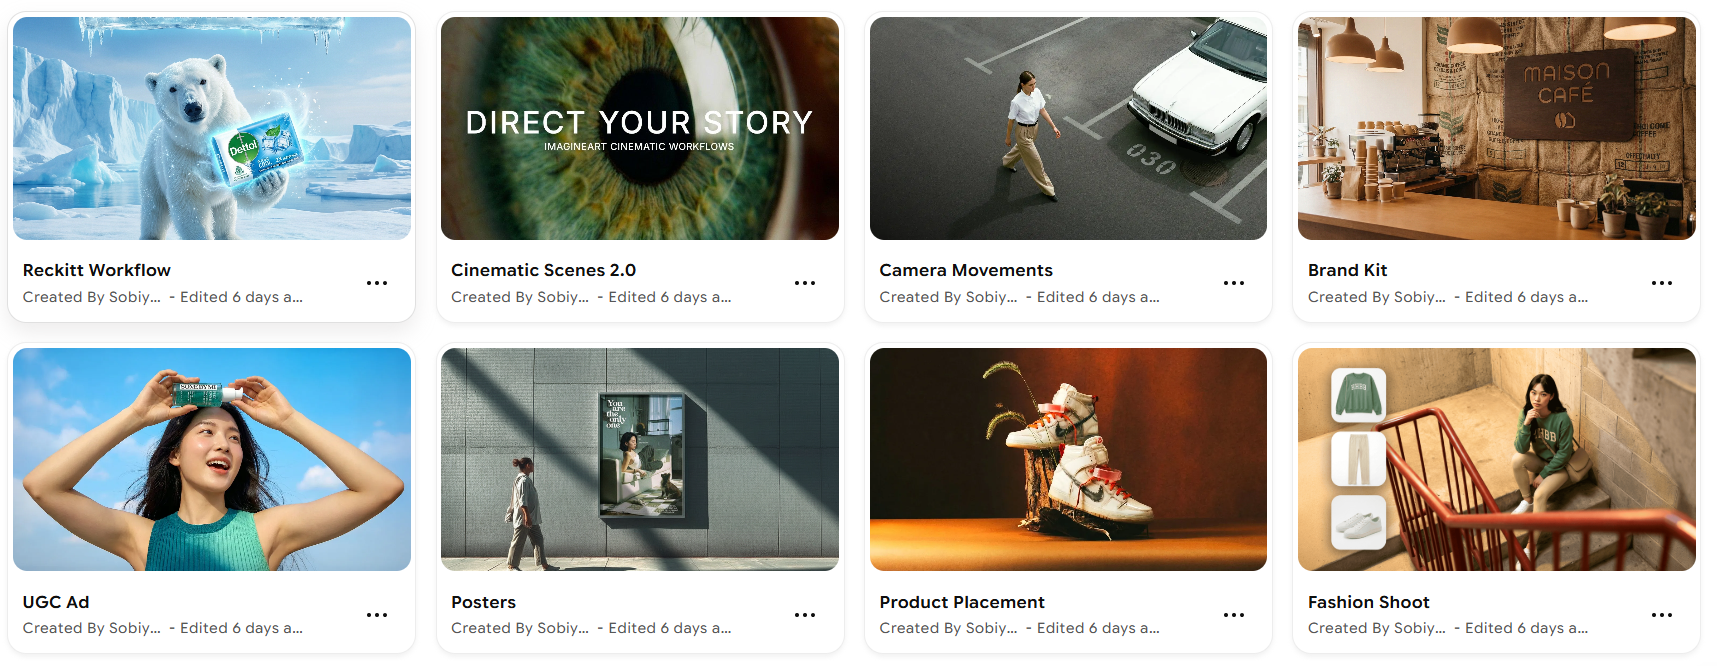Viewport: 1717px width, 666px height.
Task: Open the Reckitt Workflow project thumbnail
Action: tap(211, 128)
